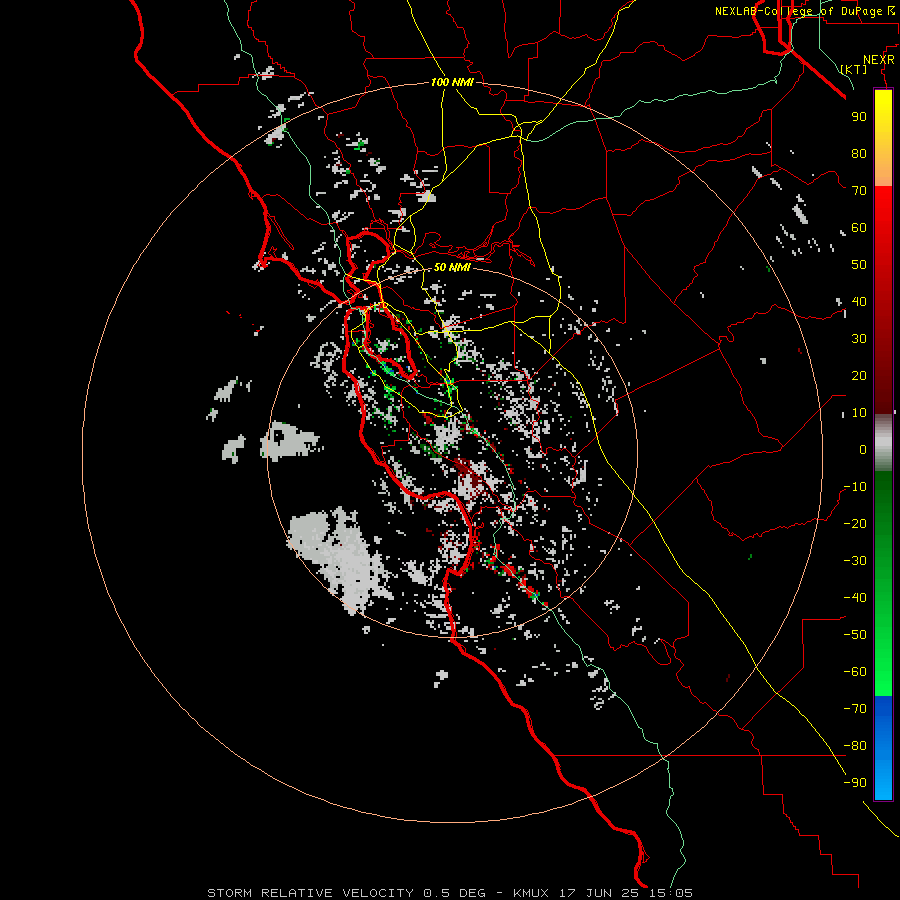Click the 30 value on velocity legend
The width and height of the screenshot is (900, 900).
[x=859, y=339]
